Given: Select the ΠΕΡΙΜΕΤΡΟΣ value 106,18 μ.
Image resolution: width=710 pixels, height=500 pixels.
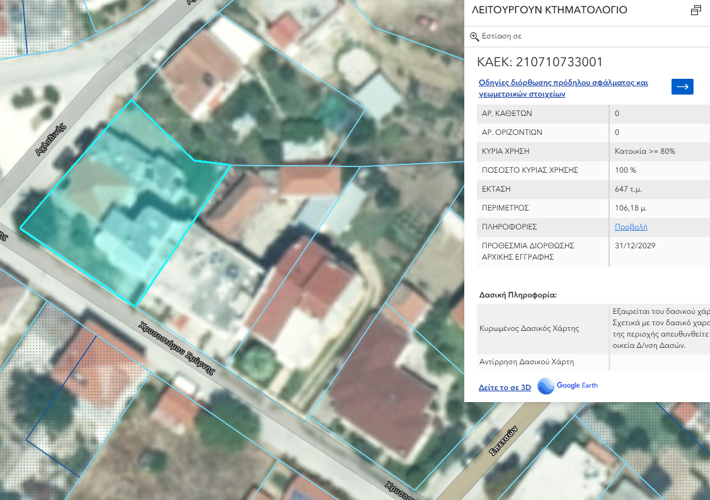Looking at the screenshot, I should coord(630,208).
